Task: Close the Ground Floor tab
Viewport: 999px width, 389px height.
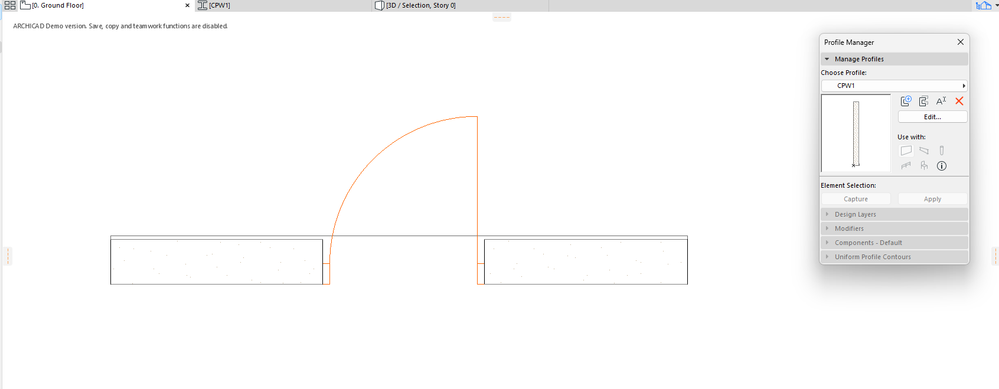Action: point(187,5)
